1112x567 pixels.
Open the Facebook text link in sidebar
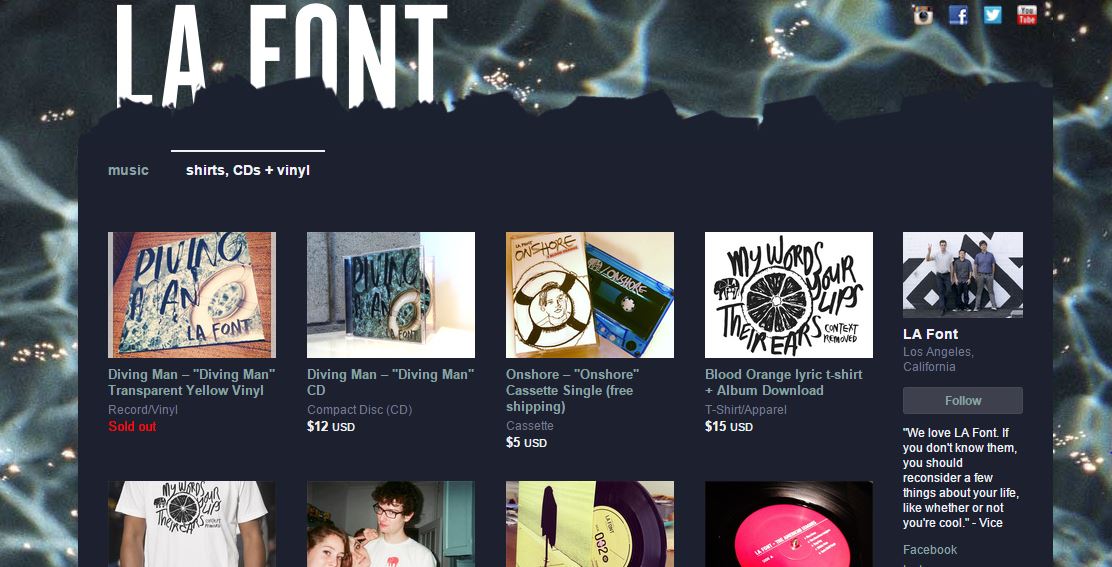click(x=930, y=549)
